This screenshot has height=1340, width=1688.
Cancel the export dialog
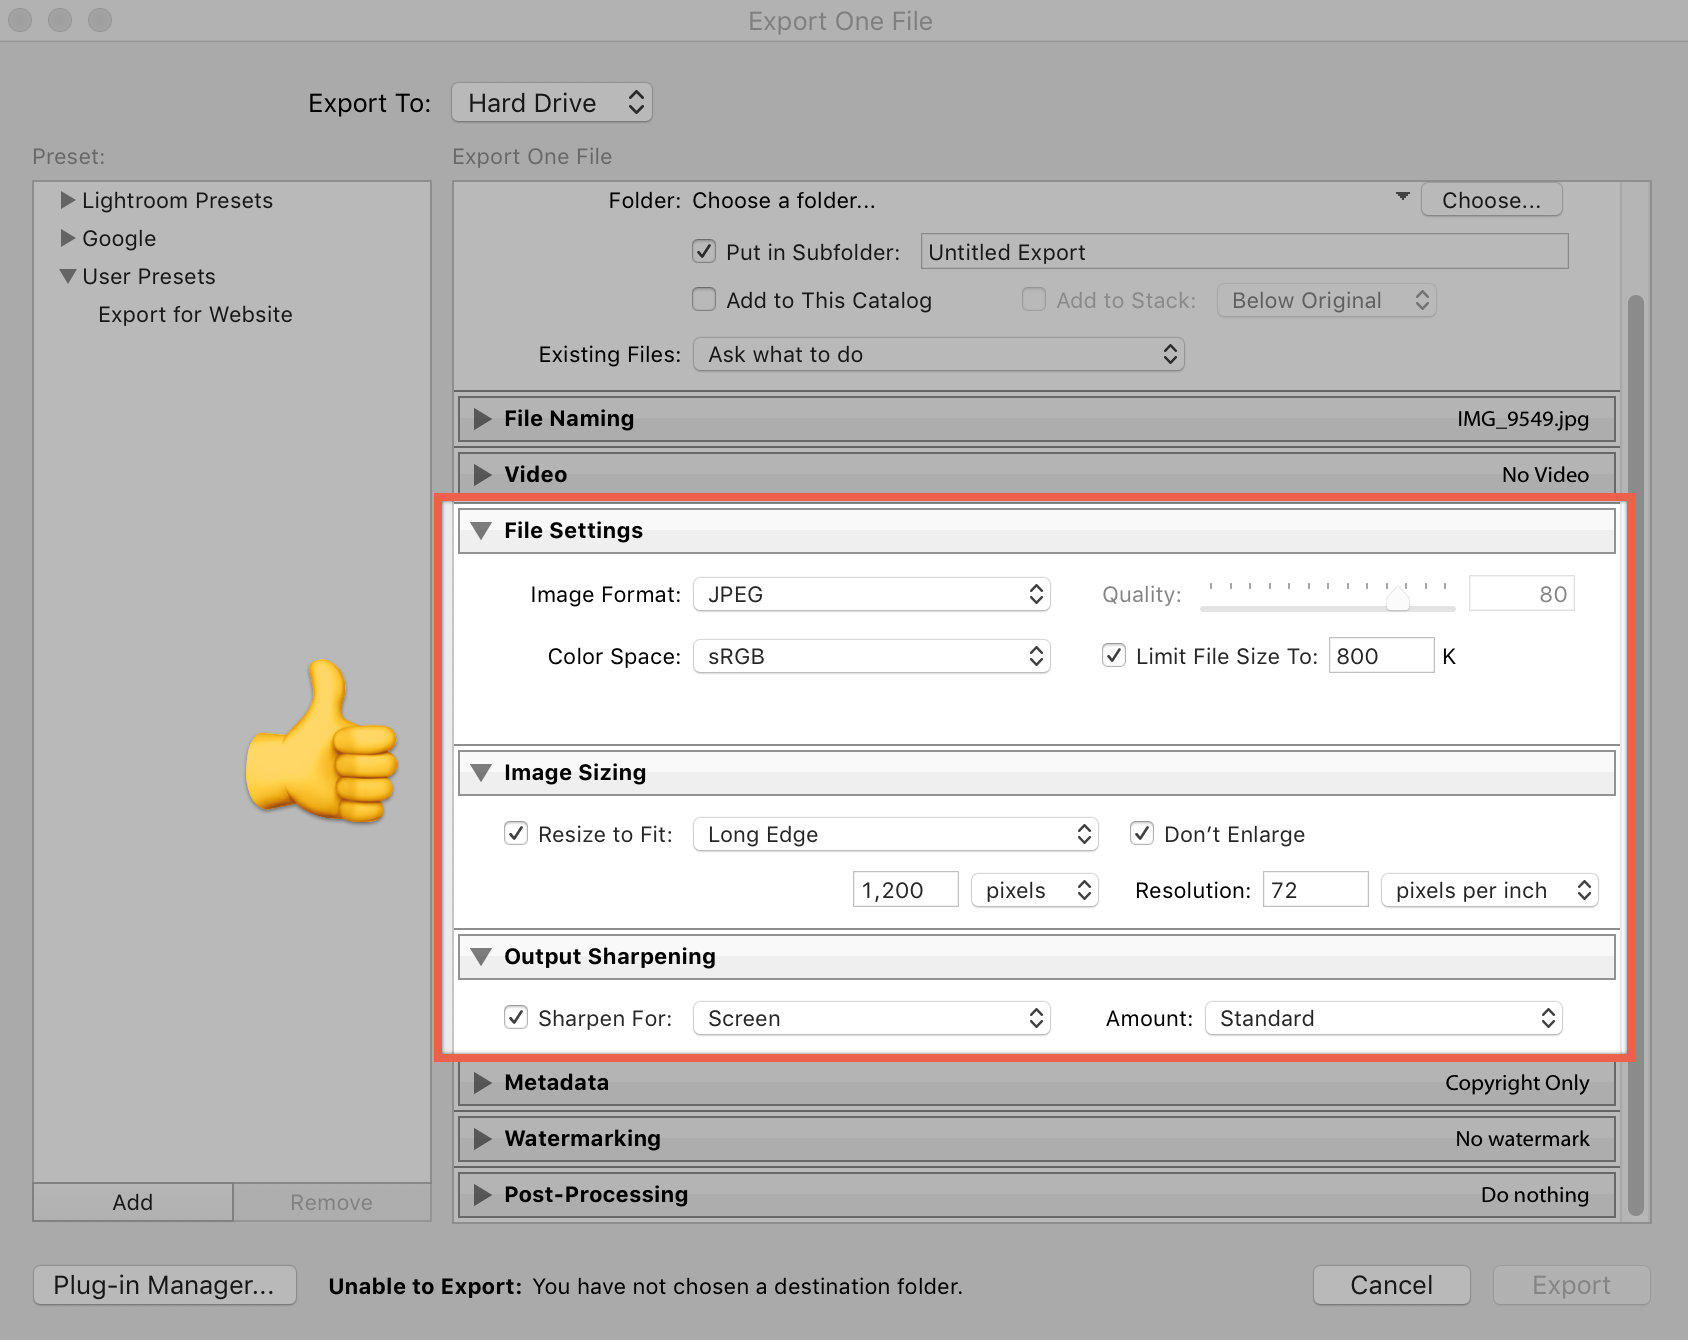click(x=1391, y=1285)
